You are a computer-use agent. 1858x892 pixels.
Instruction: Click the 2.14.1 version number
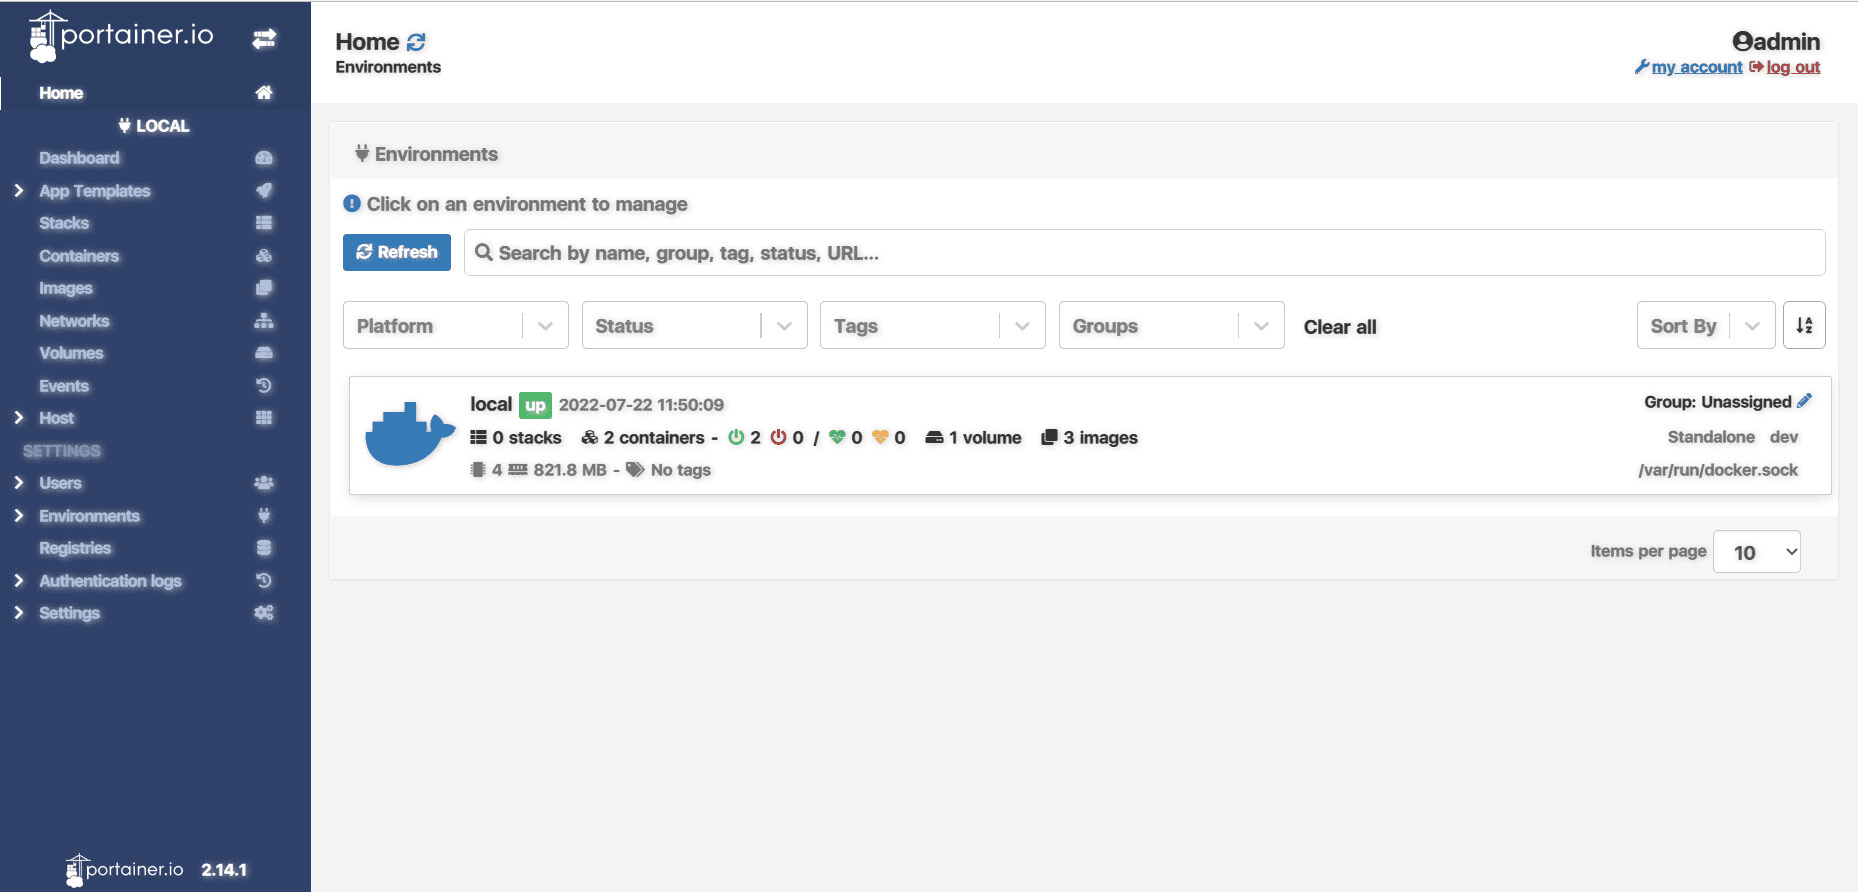click(x=224, y=870)
